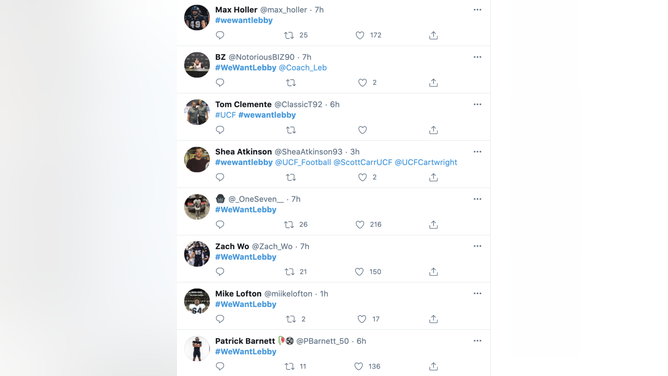Open the @Coach_Leb mention link
Image resolution: width=668 pixels, height=376 pixels.
[303, 68]
